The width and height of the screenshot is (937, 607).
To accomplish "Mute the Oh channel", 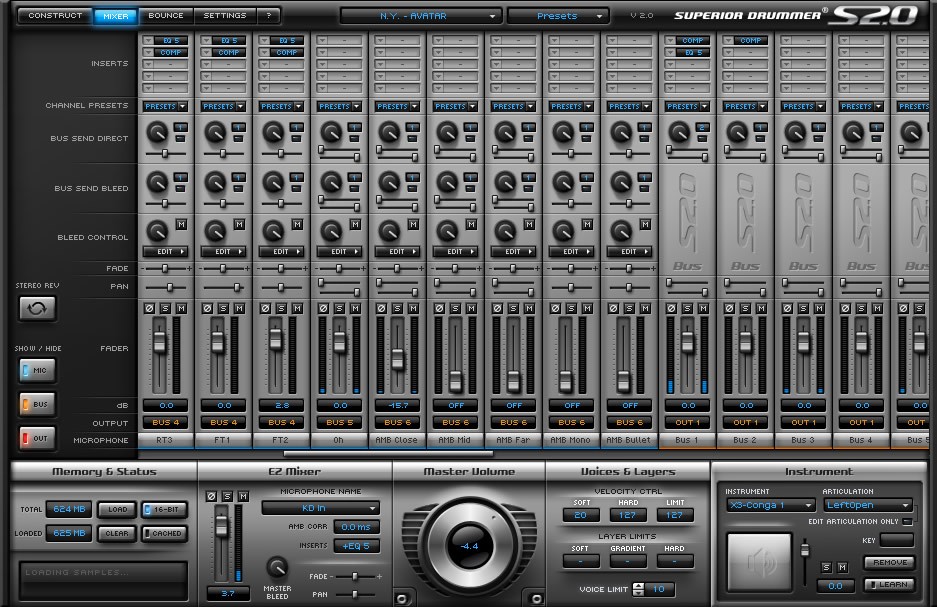I will [355, 308].
